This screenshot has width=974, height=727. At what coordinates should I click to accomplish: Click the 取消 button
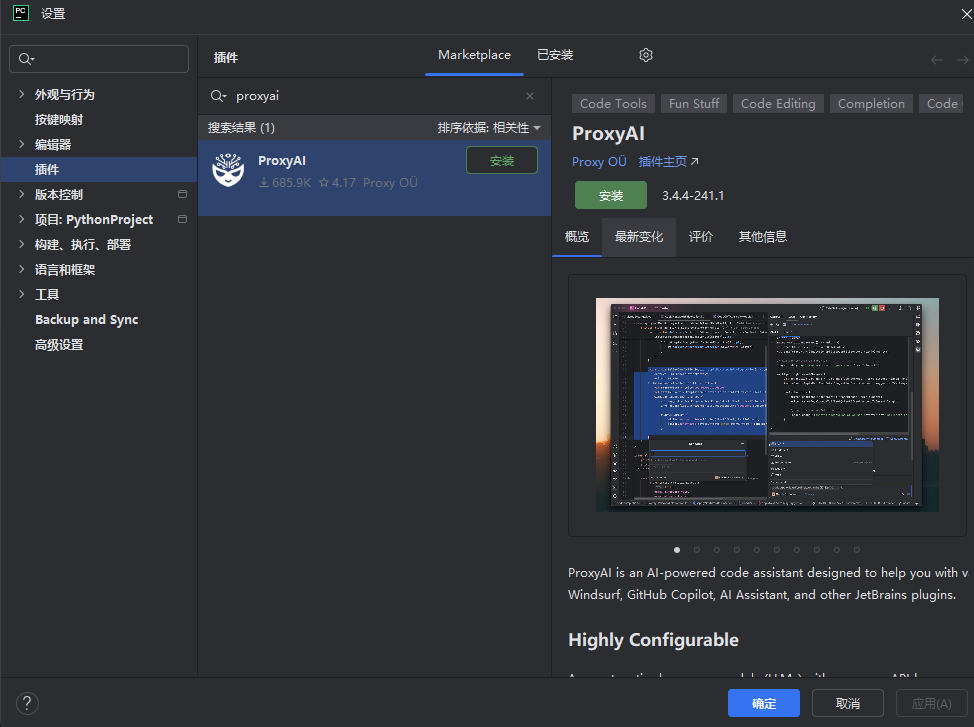pos(848,703)
